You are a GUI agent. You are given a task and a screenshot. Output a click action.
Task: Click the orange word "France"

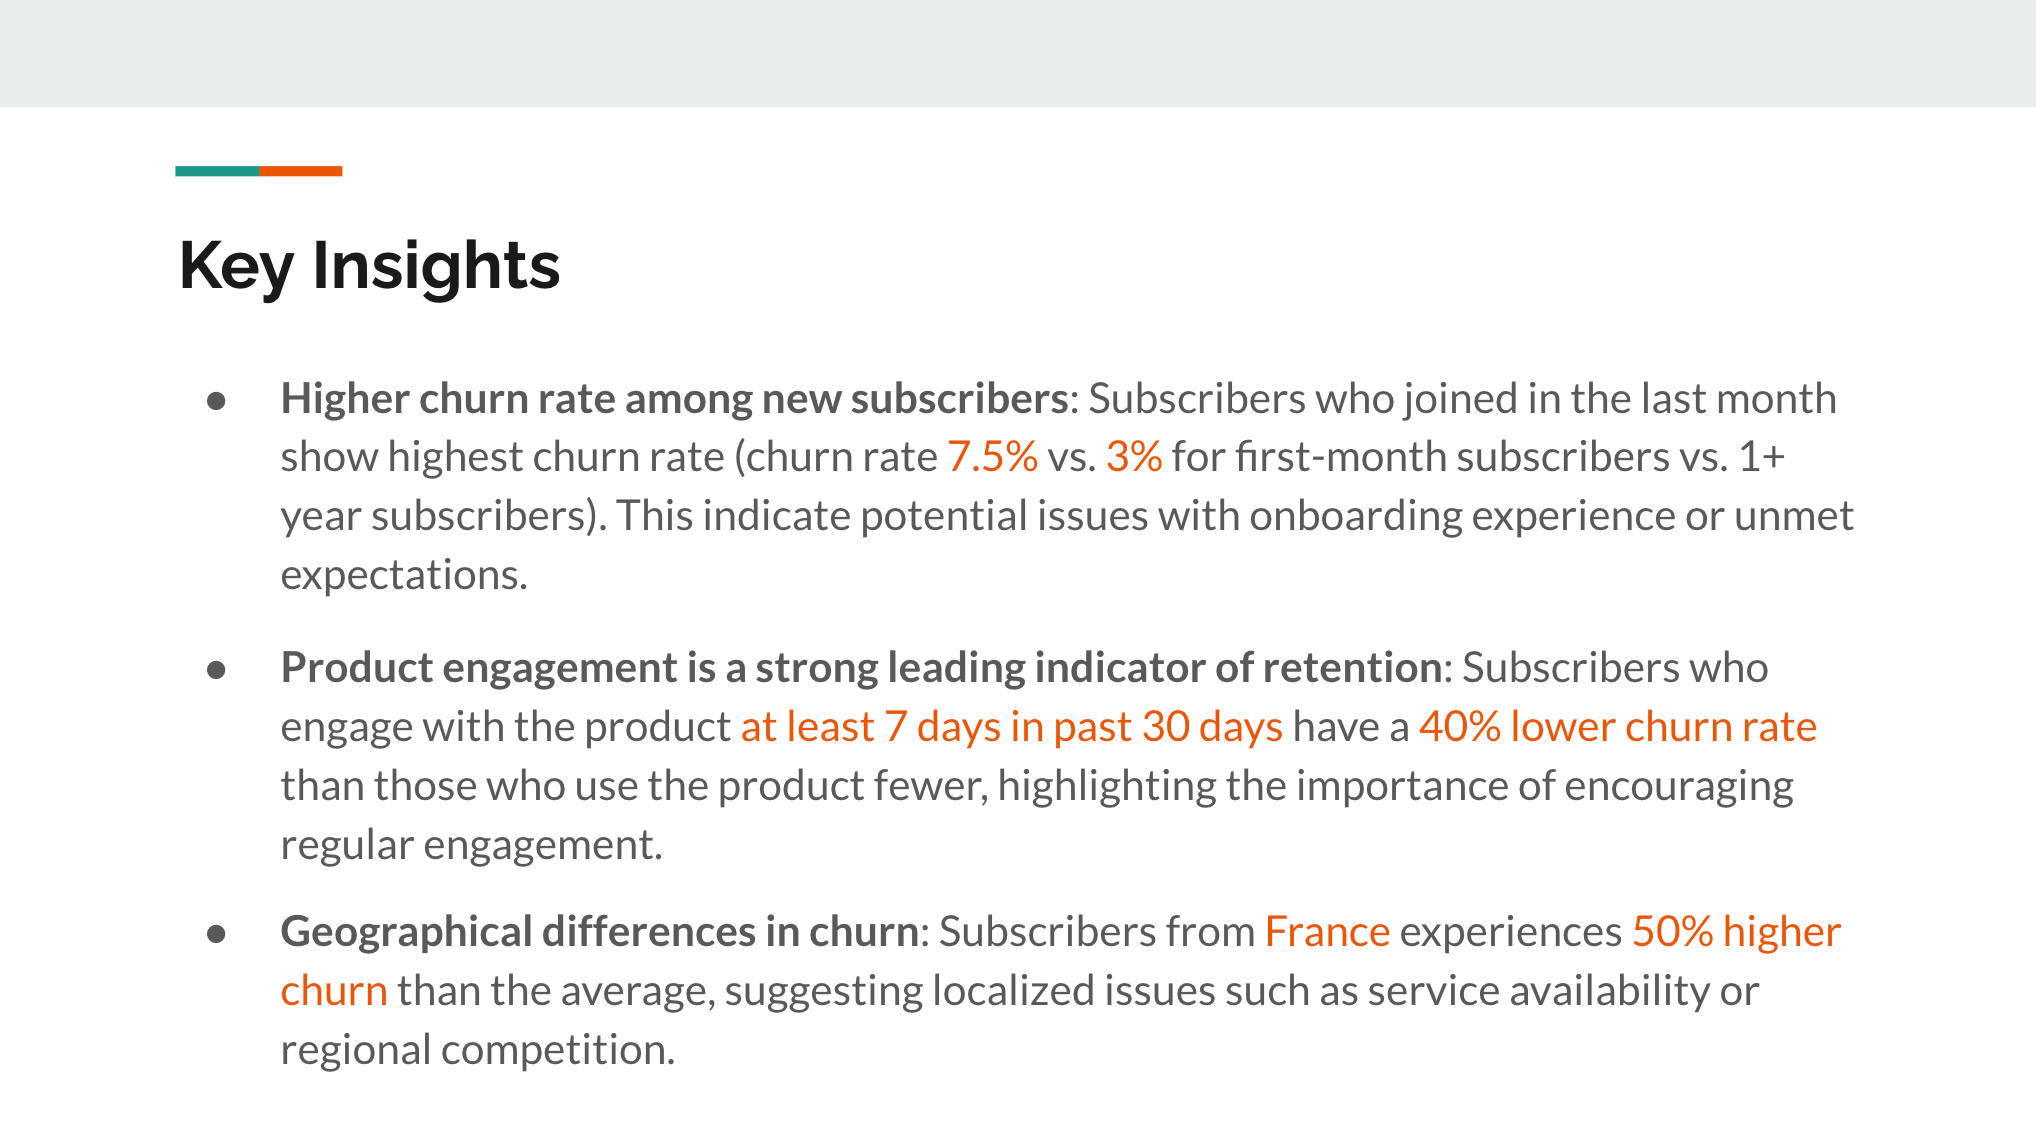pos(1327,932)
